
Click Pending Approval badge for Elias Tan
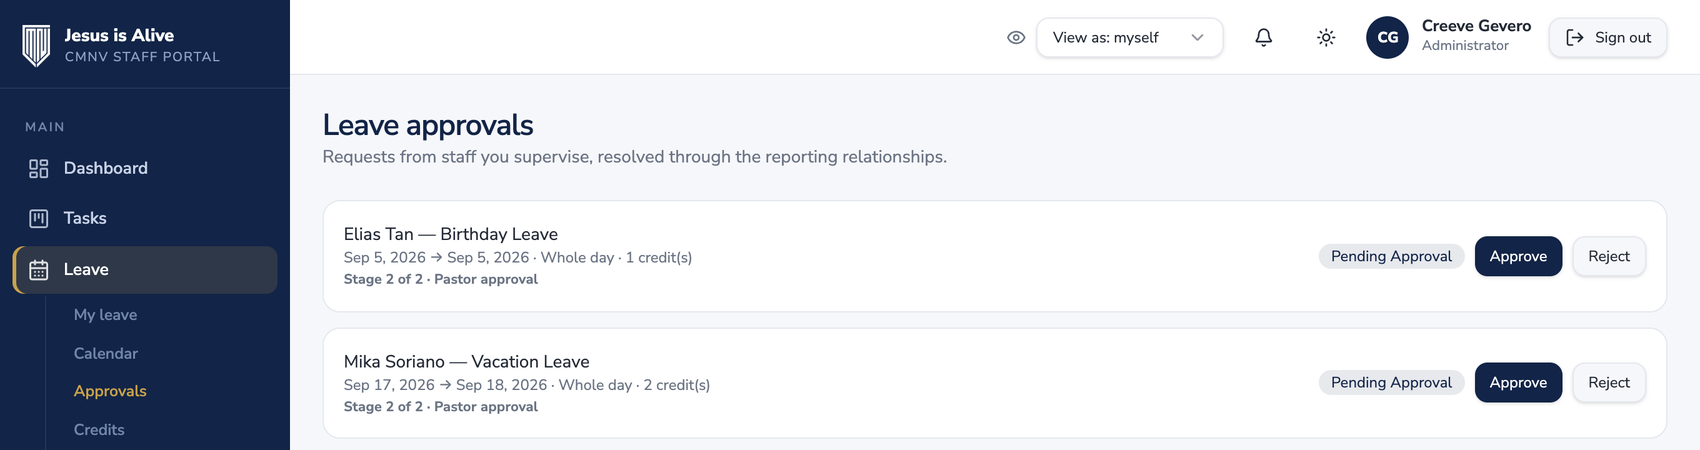pos(1391,256)
